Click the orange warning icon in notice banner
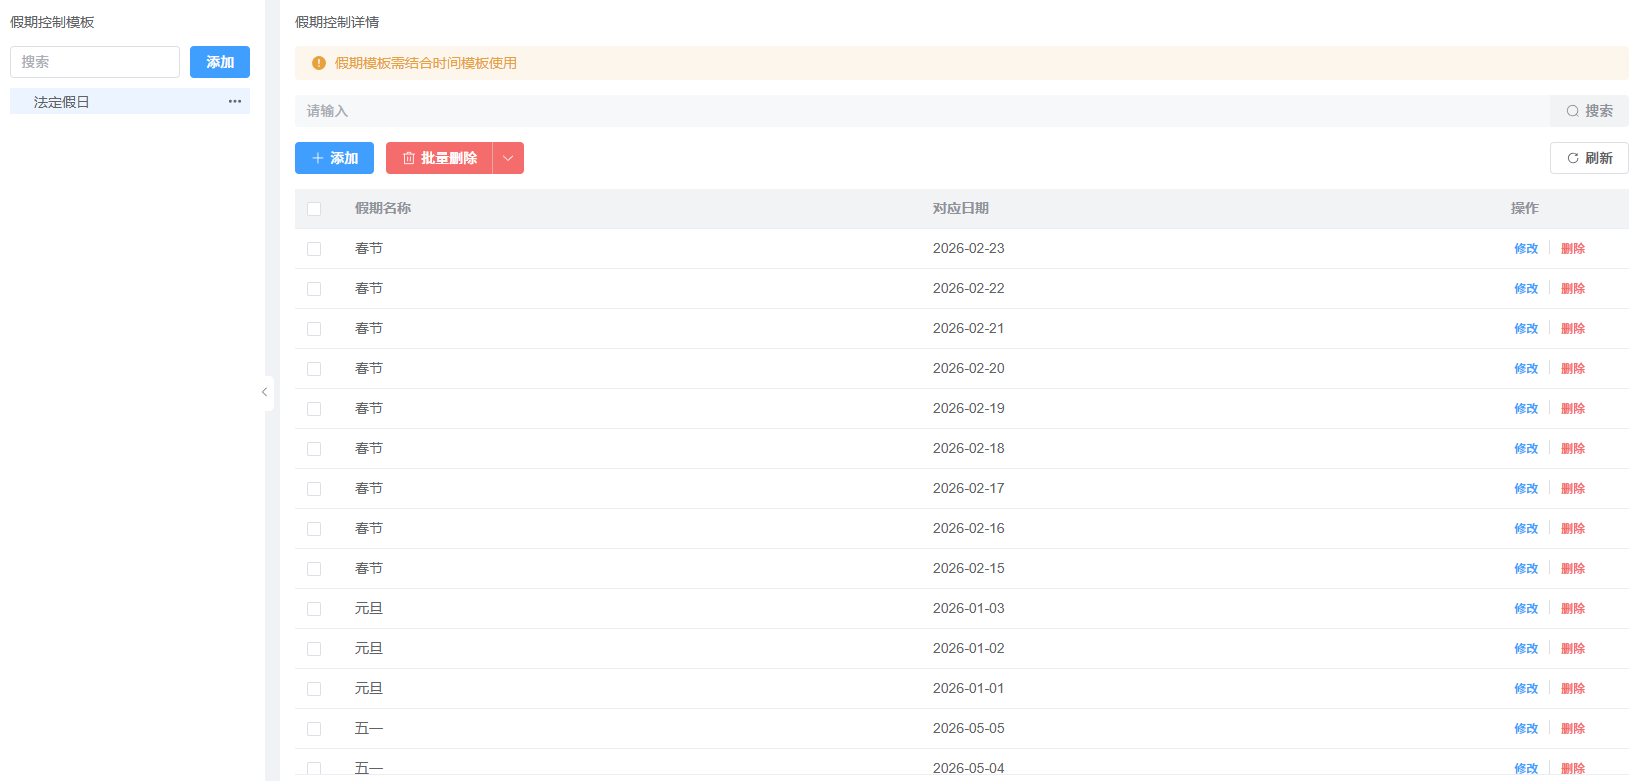 point(319,63)
